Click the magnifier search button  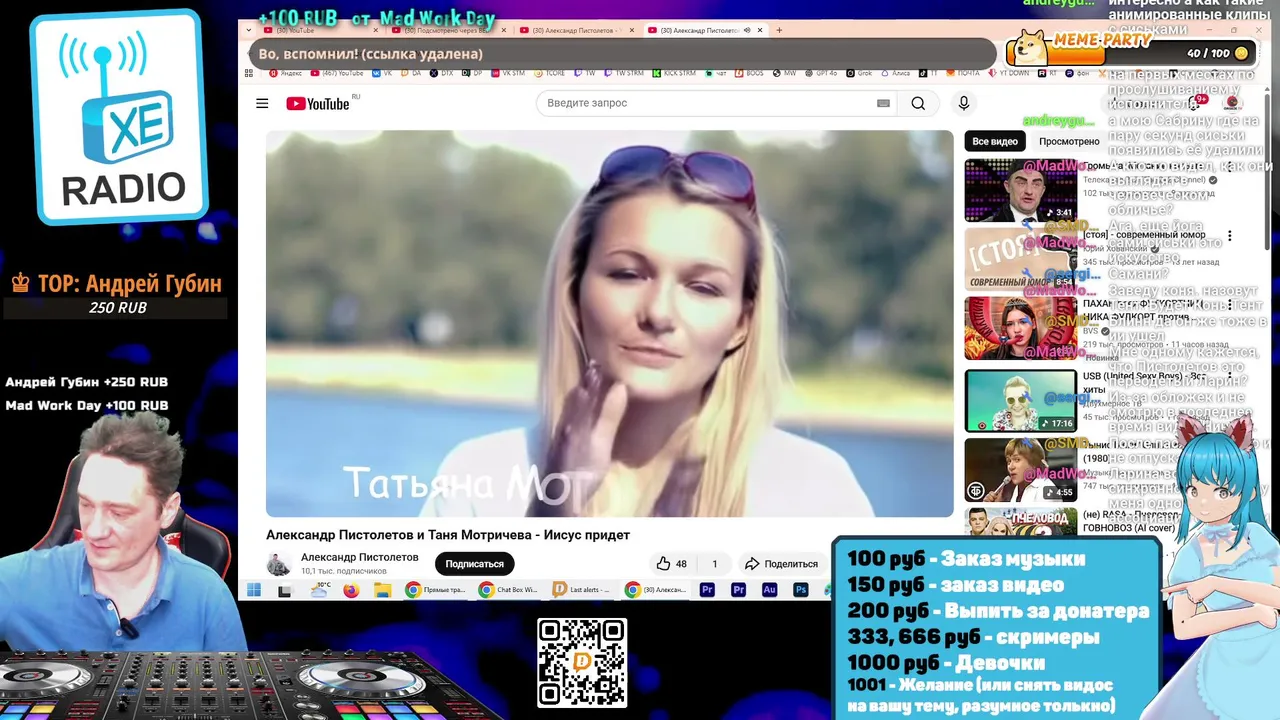[918, 103]
